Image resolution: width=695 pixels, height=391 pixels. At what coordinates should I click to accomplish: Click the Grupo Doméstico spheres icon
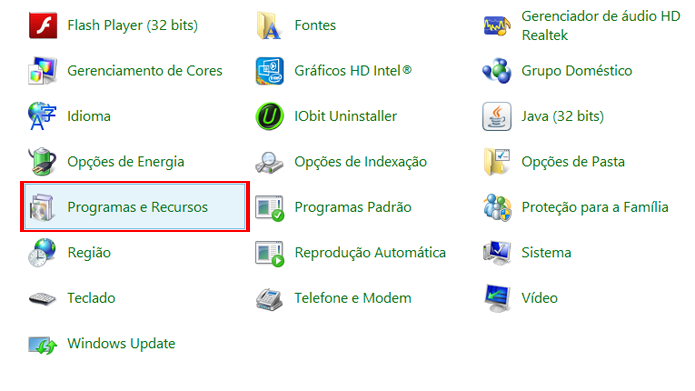tap(497, 71)
